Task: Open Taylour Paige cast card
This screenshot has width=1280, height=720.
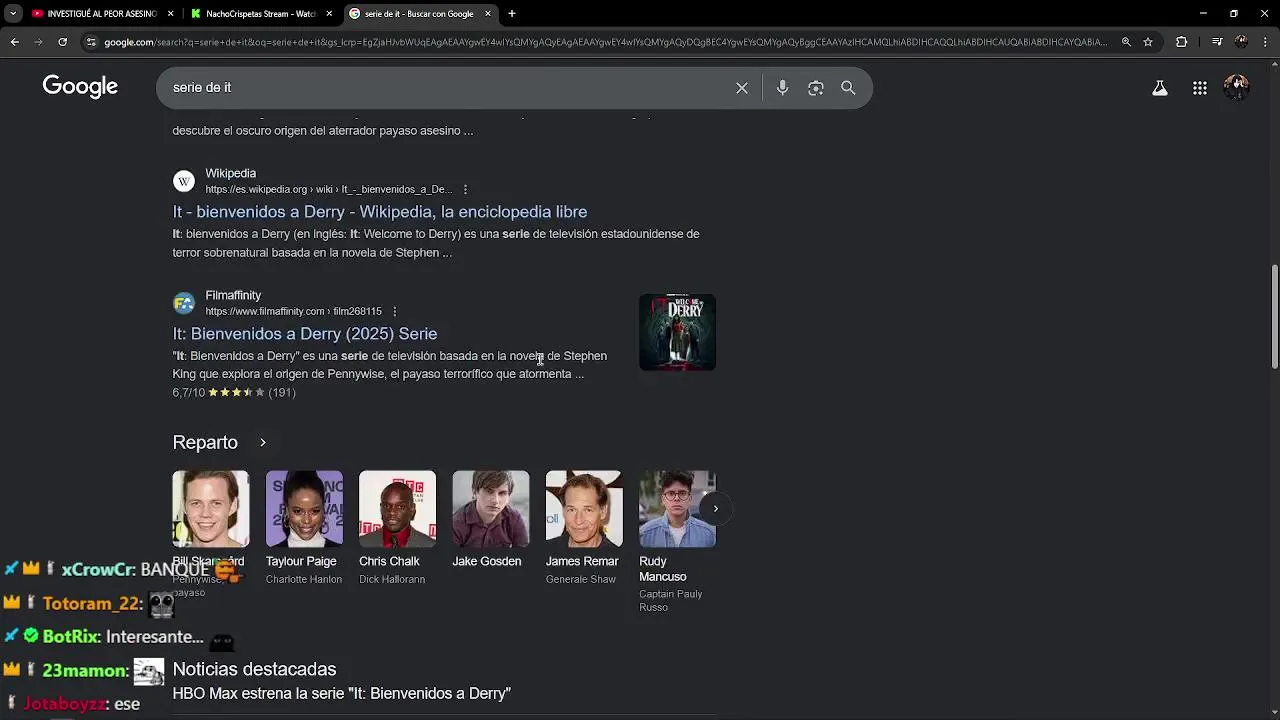Action: click(x=304, y=528)
